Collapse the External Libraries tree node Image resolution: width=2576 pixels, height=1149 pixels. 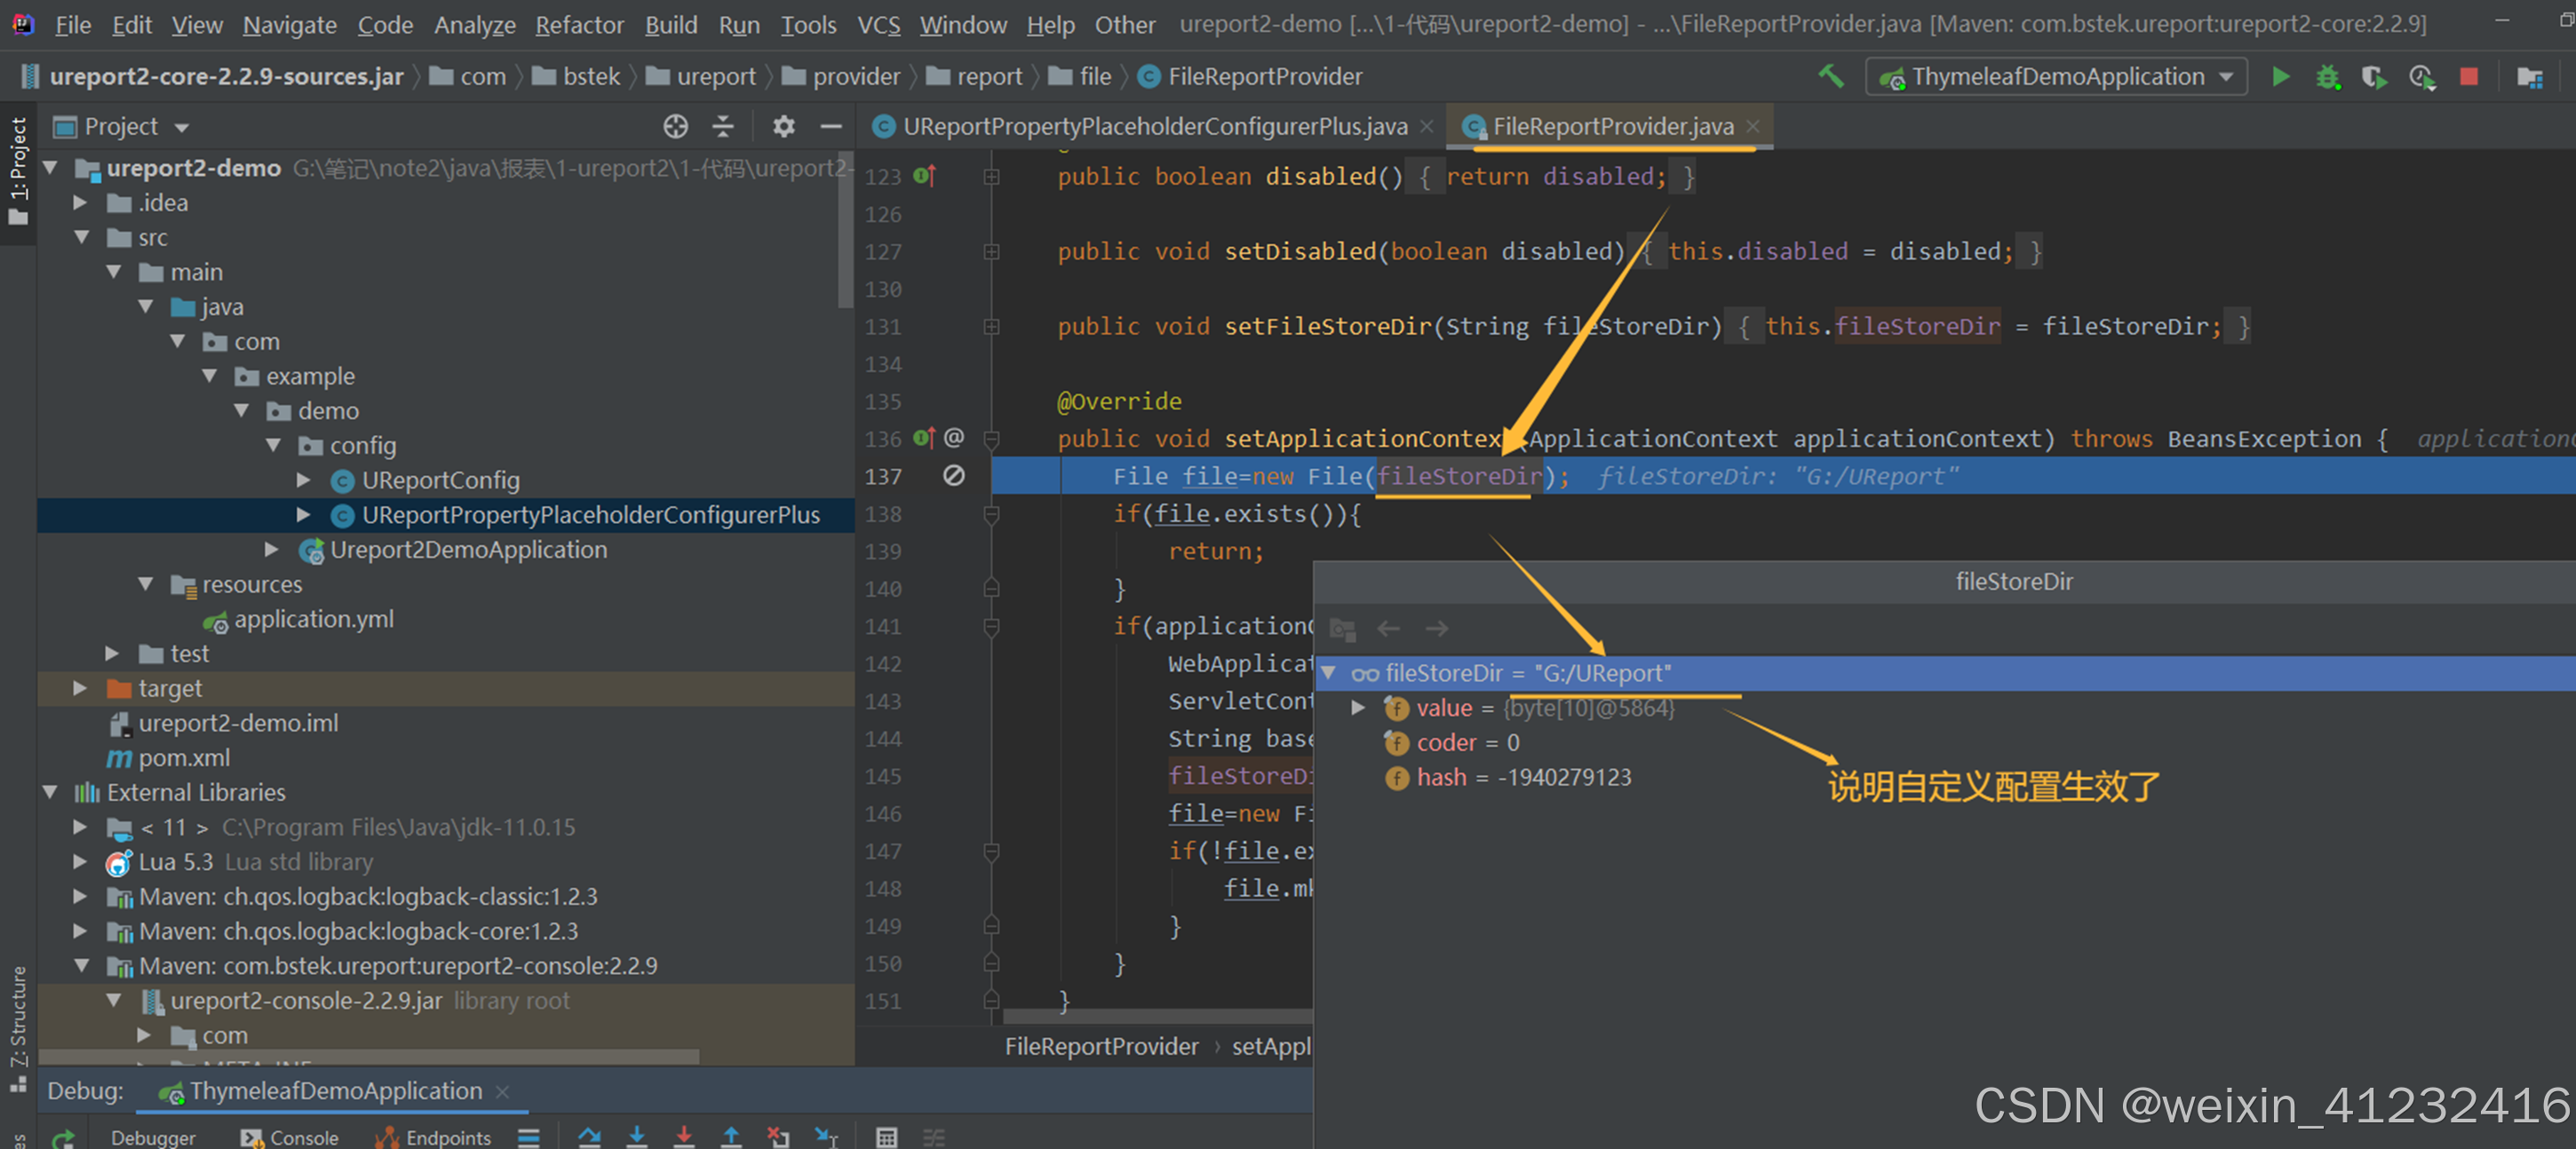click(x=51, y=792)
